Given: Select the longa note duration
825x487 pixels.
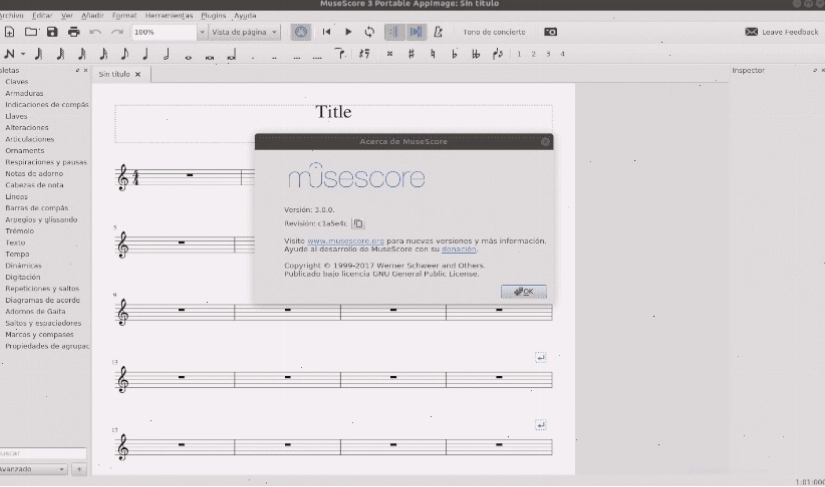Looking at the screenshot, I should pyautogui.click(x=232, y=55).
